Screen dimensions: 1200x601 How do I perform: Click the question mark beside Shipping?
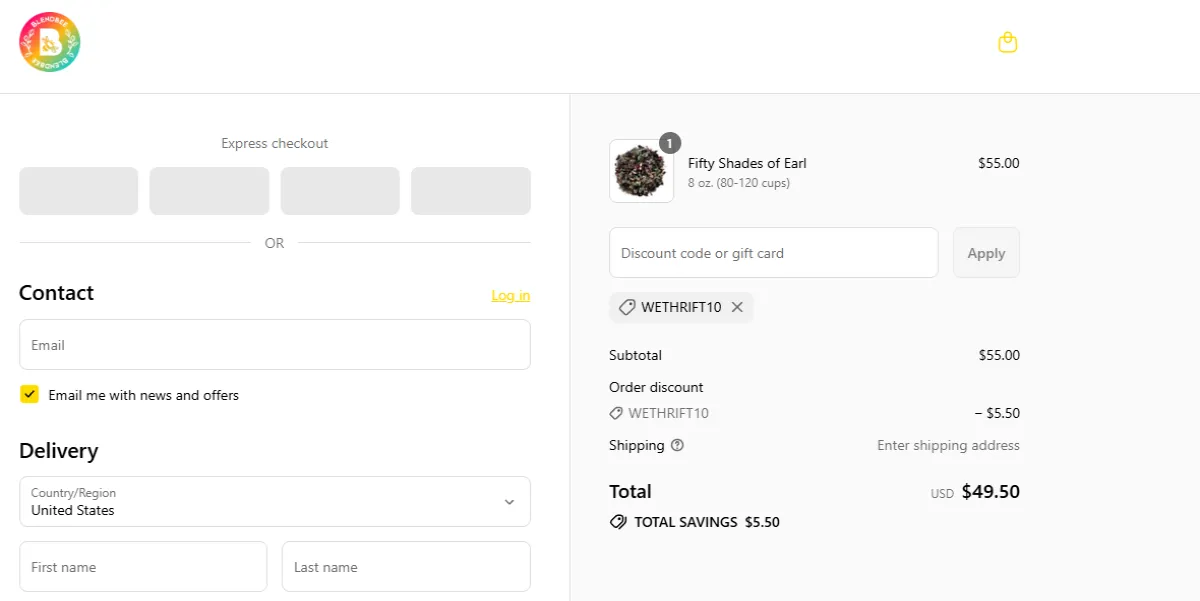[x=676, y=445]
